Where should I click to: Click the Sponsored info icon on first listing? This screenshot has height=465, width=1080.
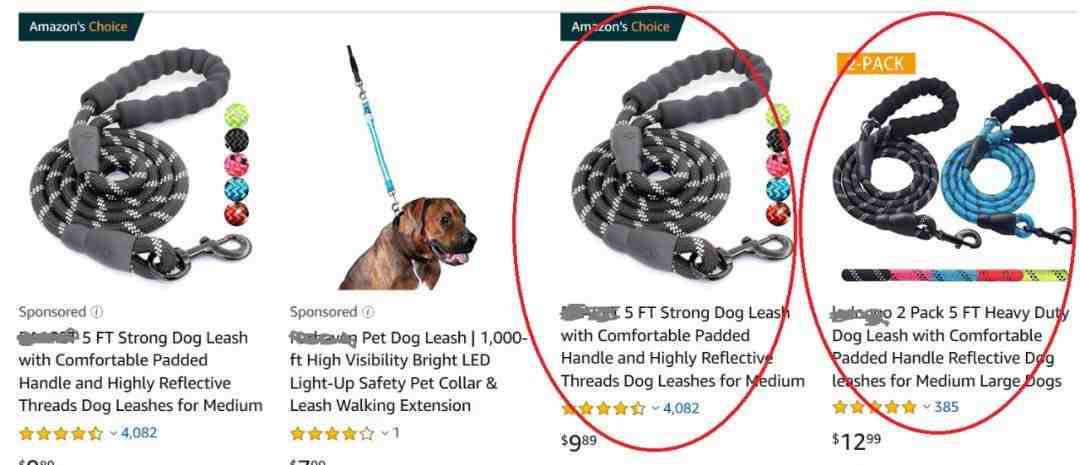click(97, 312)
